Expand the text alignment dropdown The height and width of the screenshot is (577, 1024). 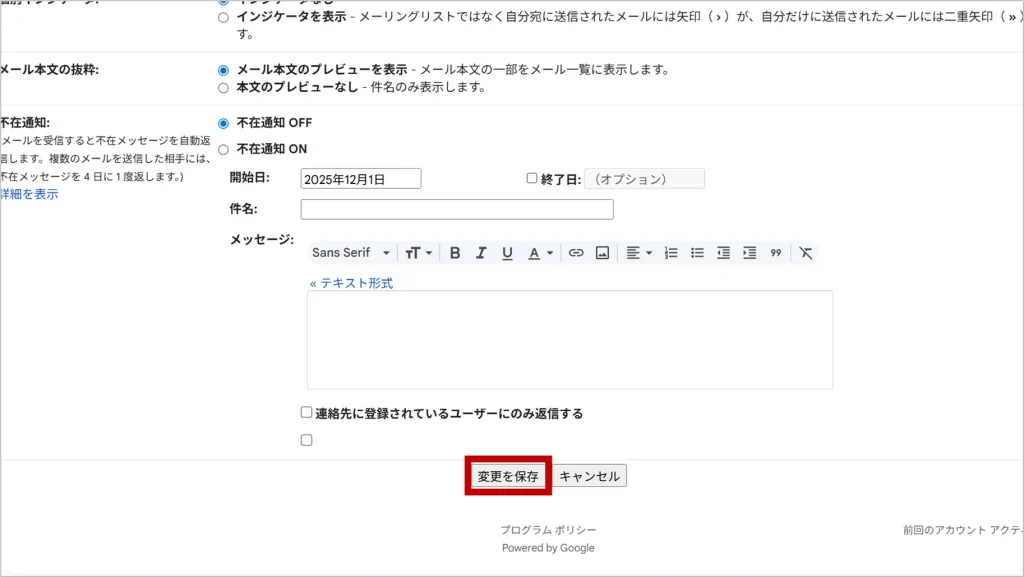[x=639, y=253]
